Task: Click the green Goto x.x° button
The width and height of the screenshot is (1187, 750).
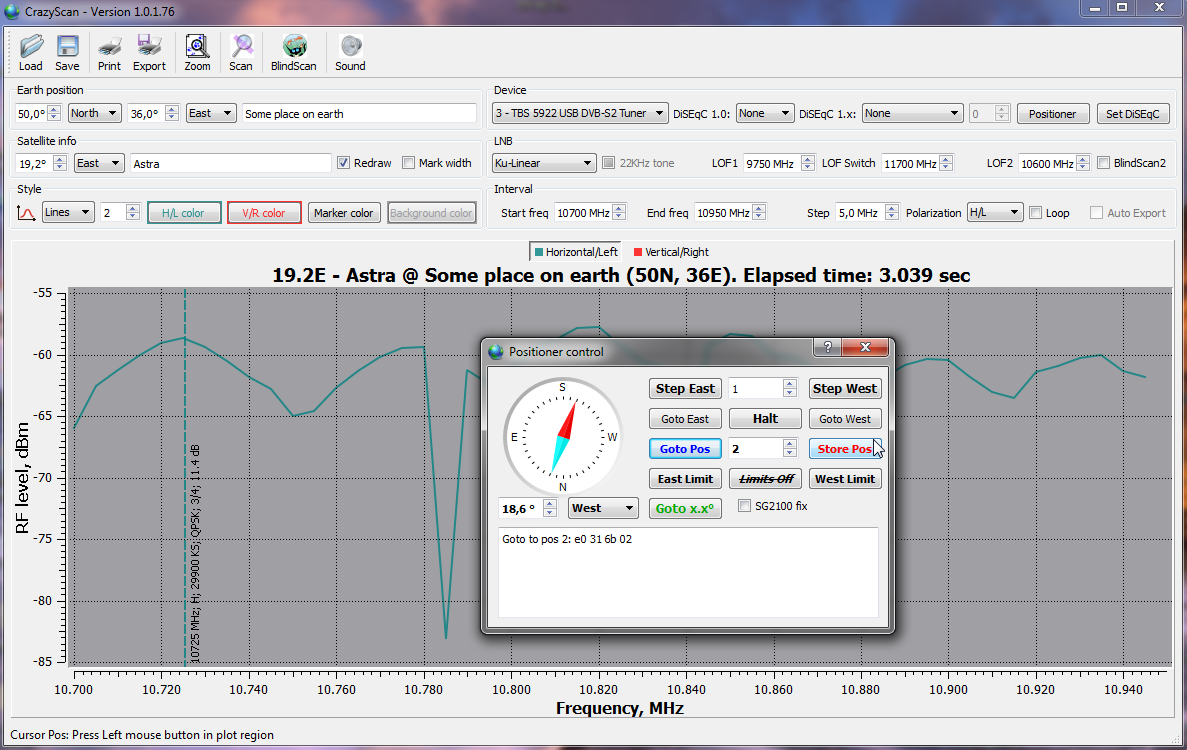Action: [x=685, y=509]
